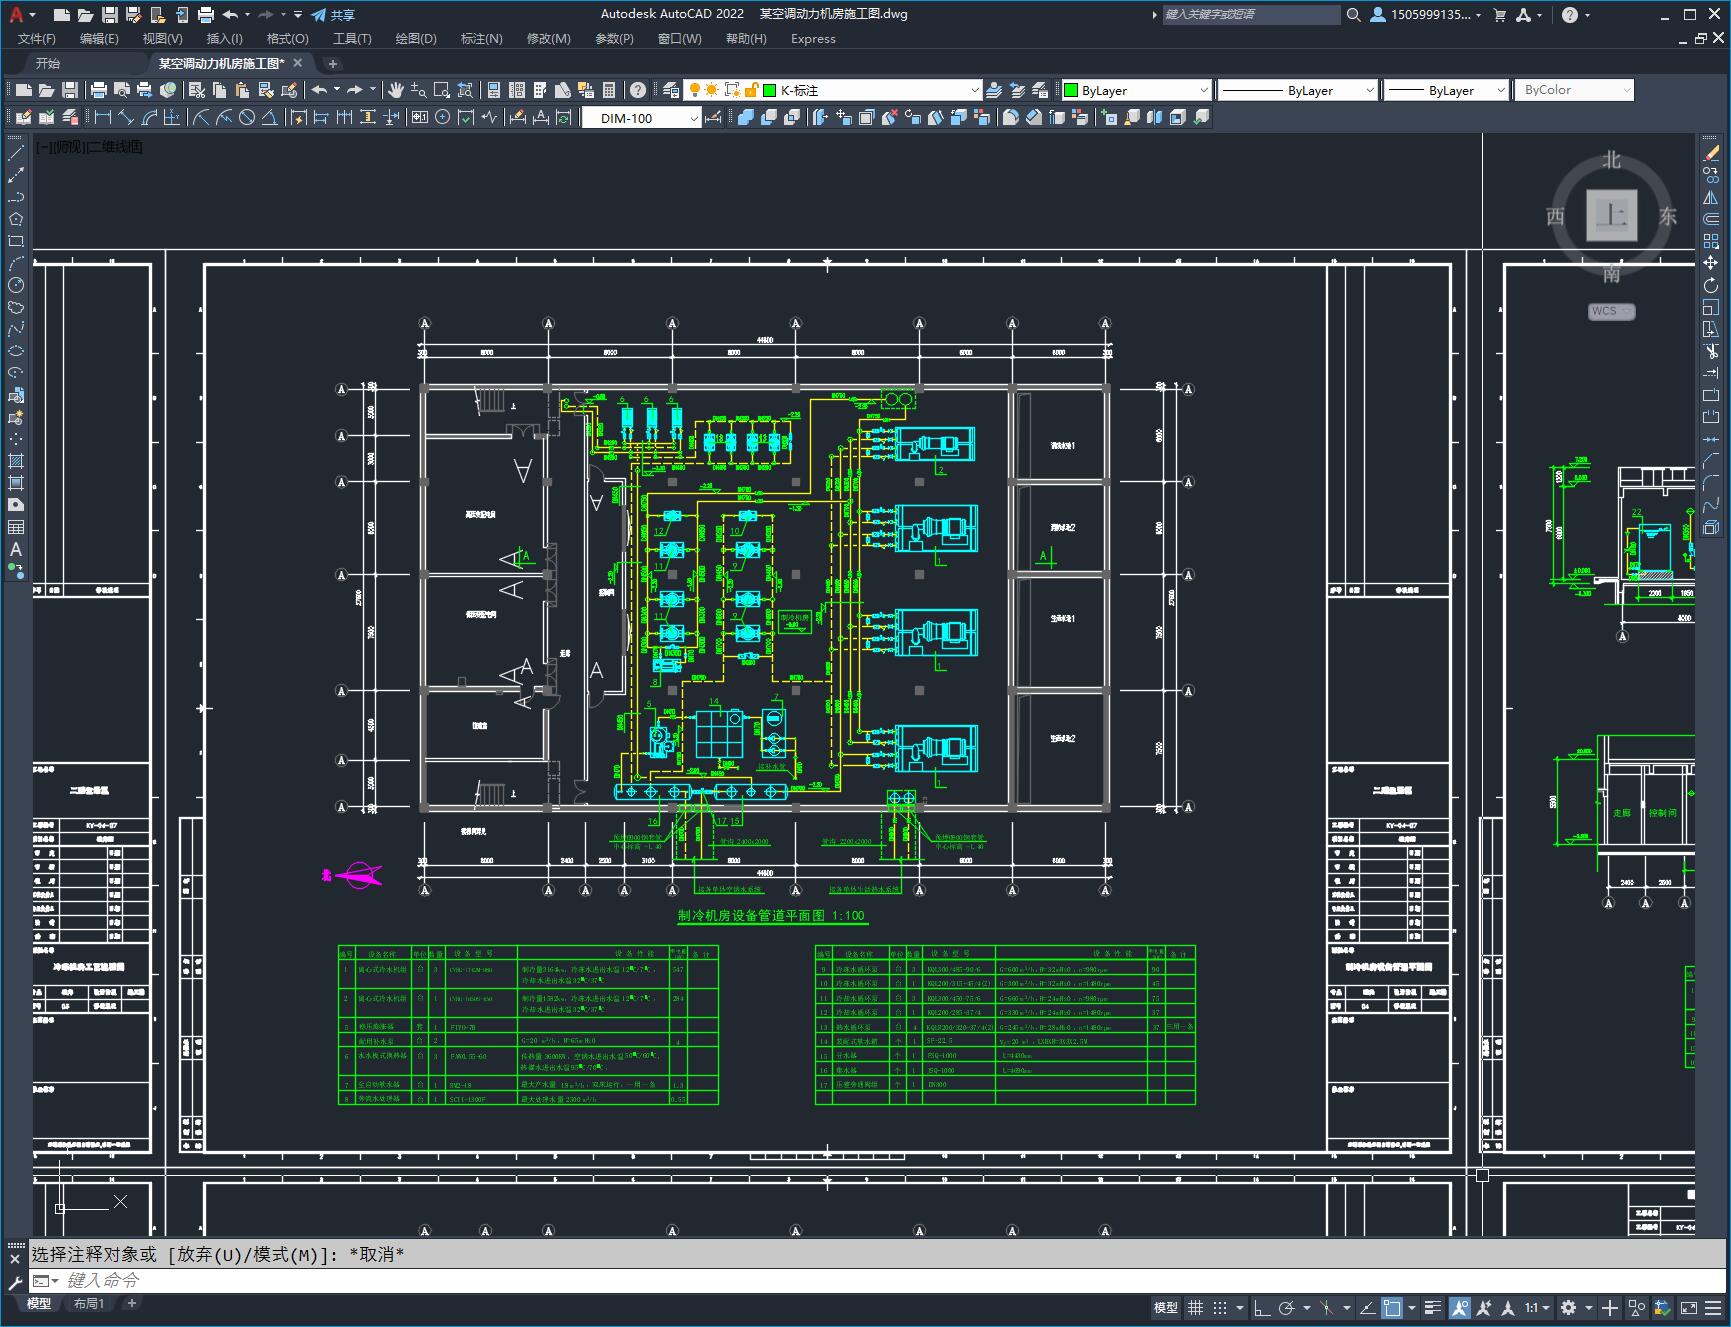Select the Linear dimension tool
This screenshot has height=1327, width=1731.
tap(103, 118)
